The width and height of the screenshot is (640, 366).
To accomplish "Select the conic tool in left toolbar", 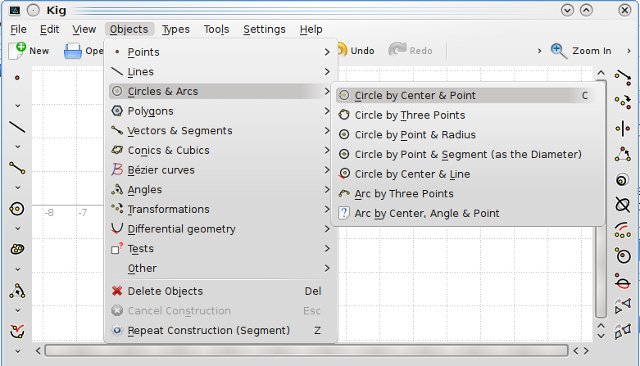I will click(17, 249).
